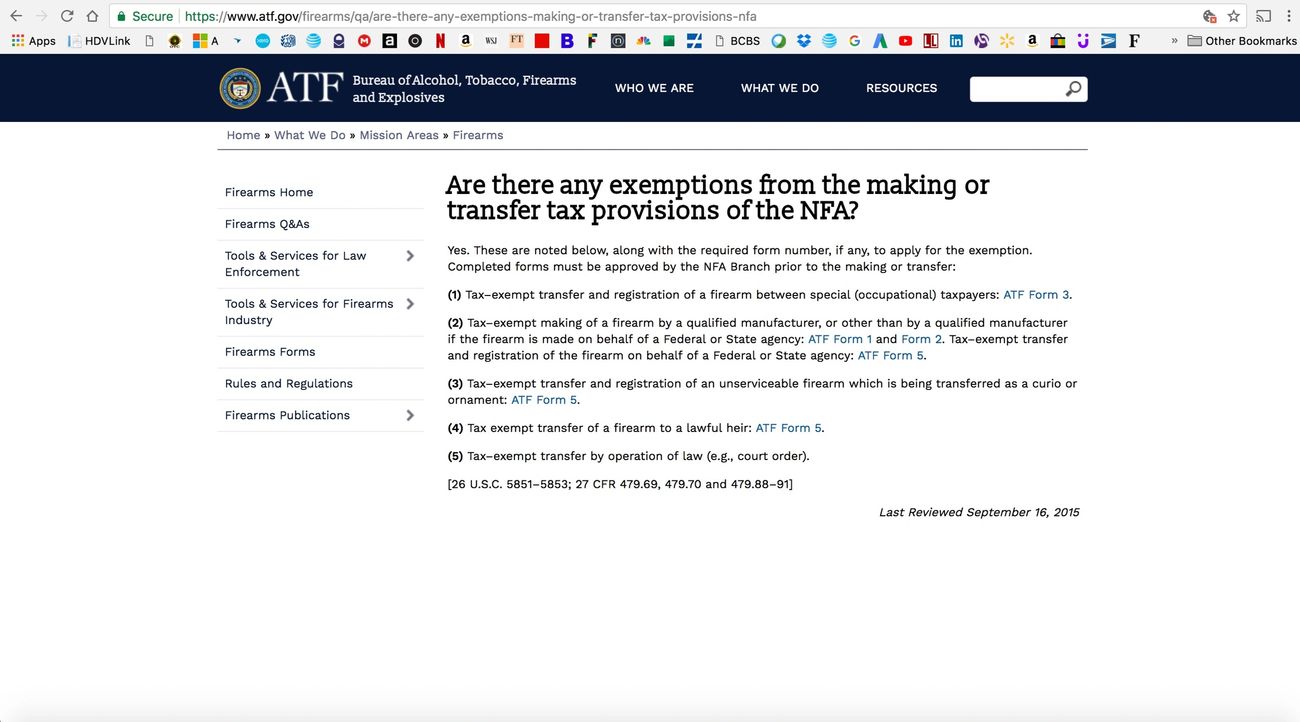Expand Tools & Services for Law Enforcement

pyautogui.click(x=410, y=256)
